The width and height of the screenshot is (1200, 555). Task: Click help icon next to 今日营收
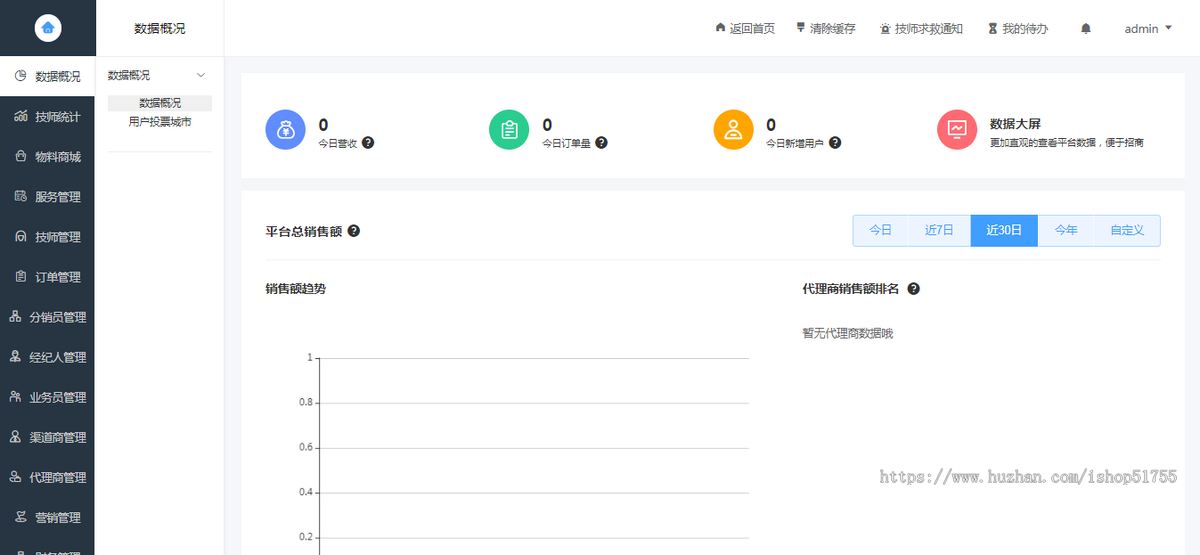click(368, 143)
